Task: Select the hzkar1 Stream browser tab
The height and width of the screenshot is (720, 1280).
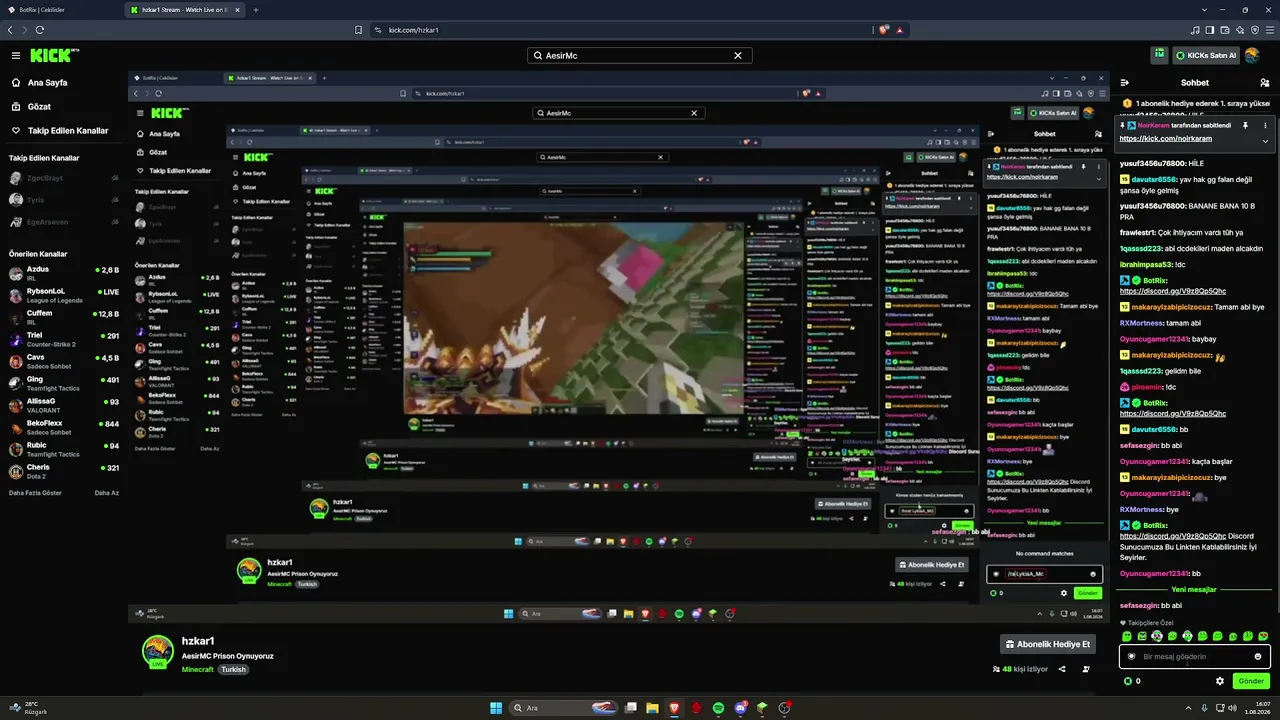Action: click(x=186, y=10)
